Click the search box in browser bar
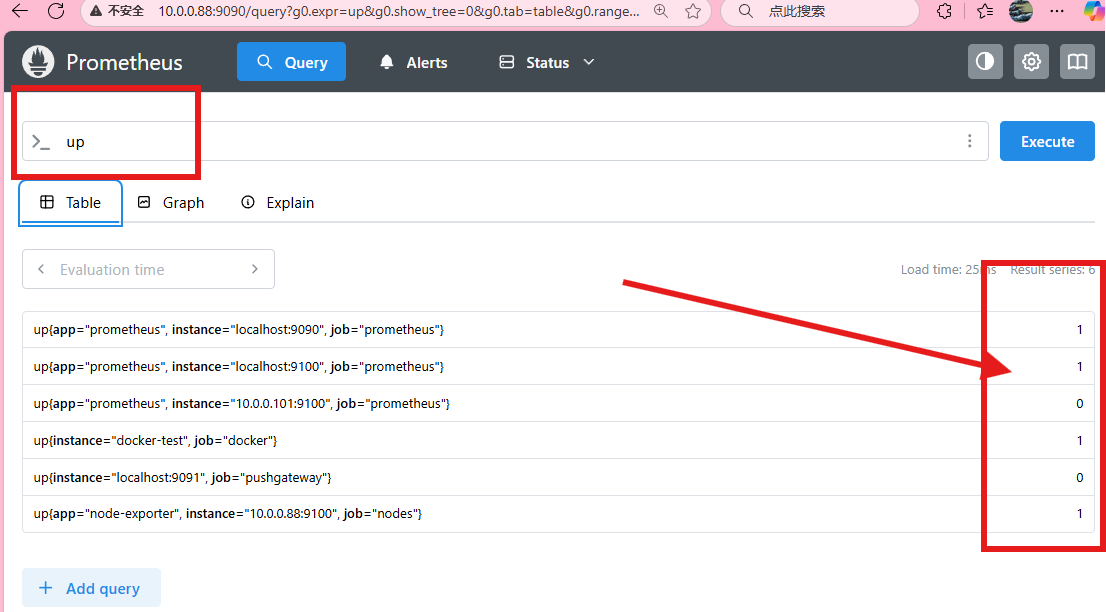The width and height of the screenshot is (1106, 612). pyautogui.click(x=820, y=11)
